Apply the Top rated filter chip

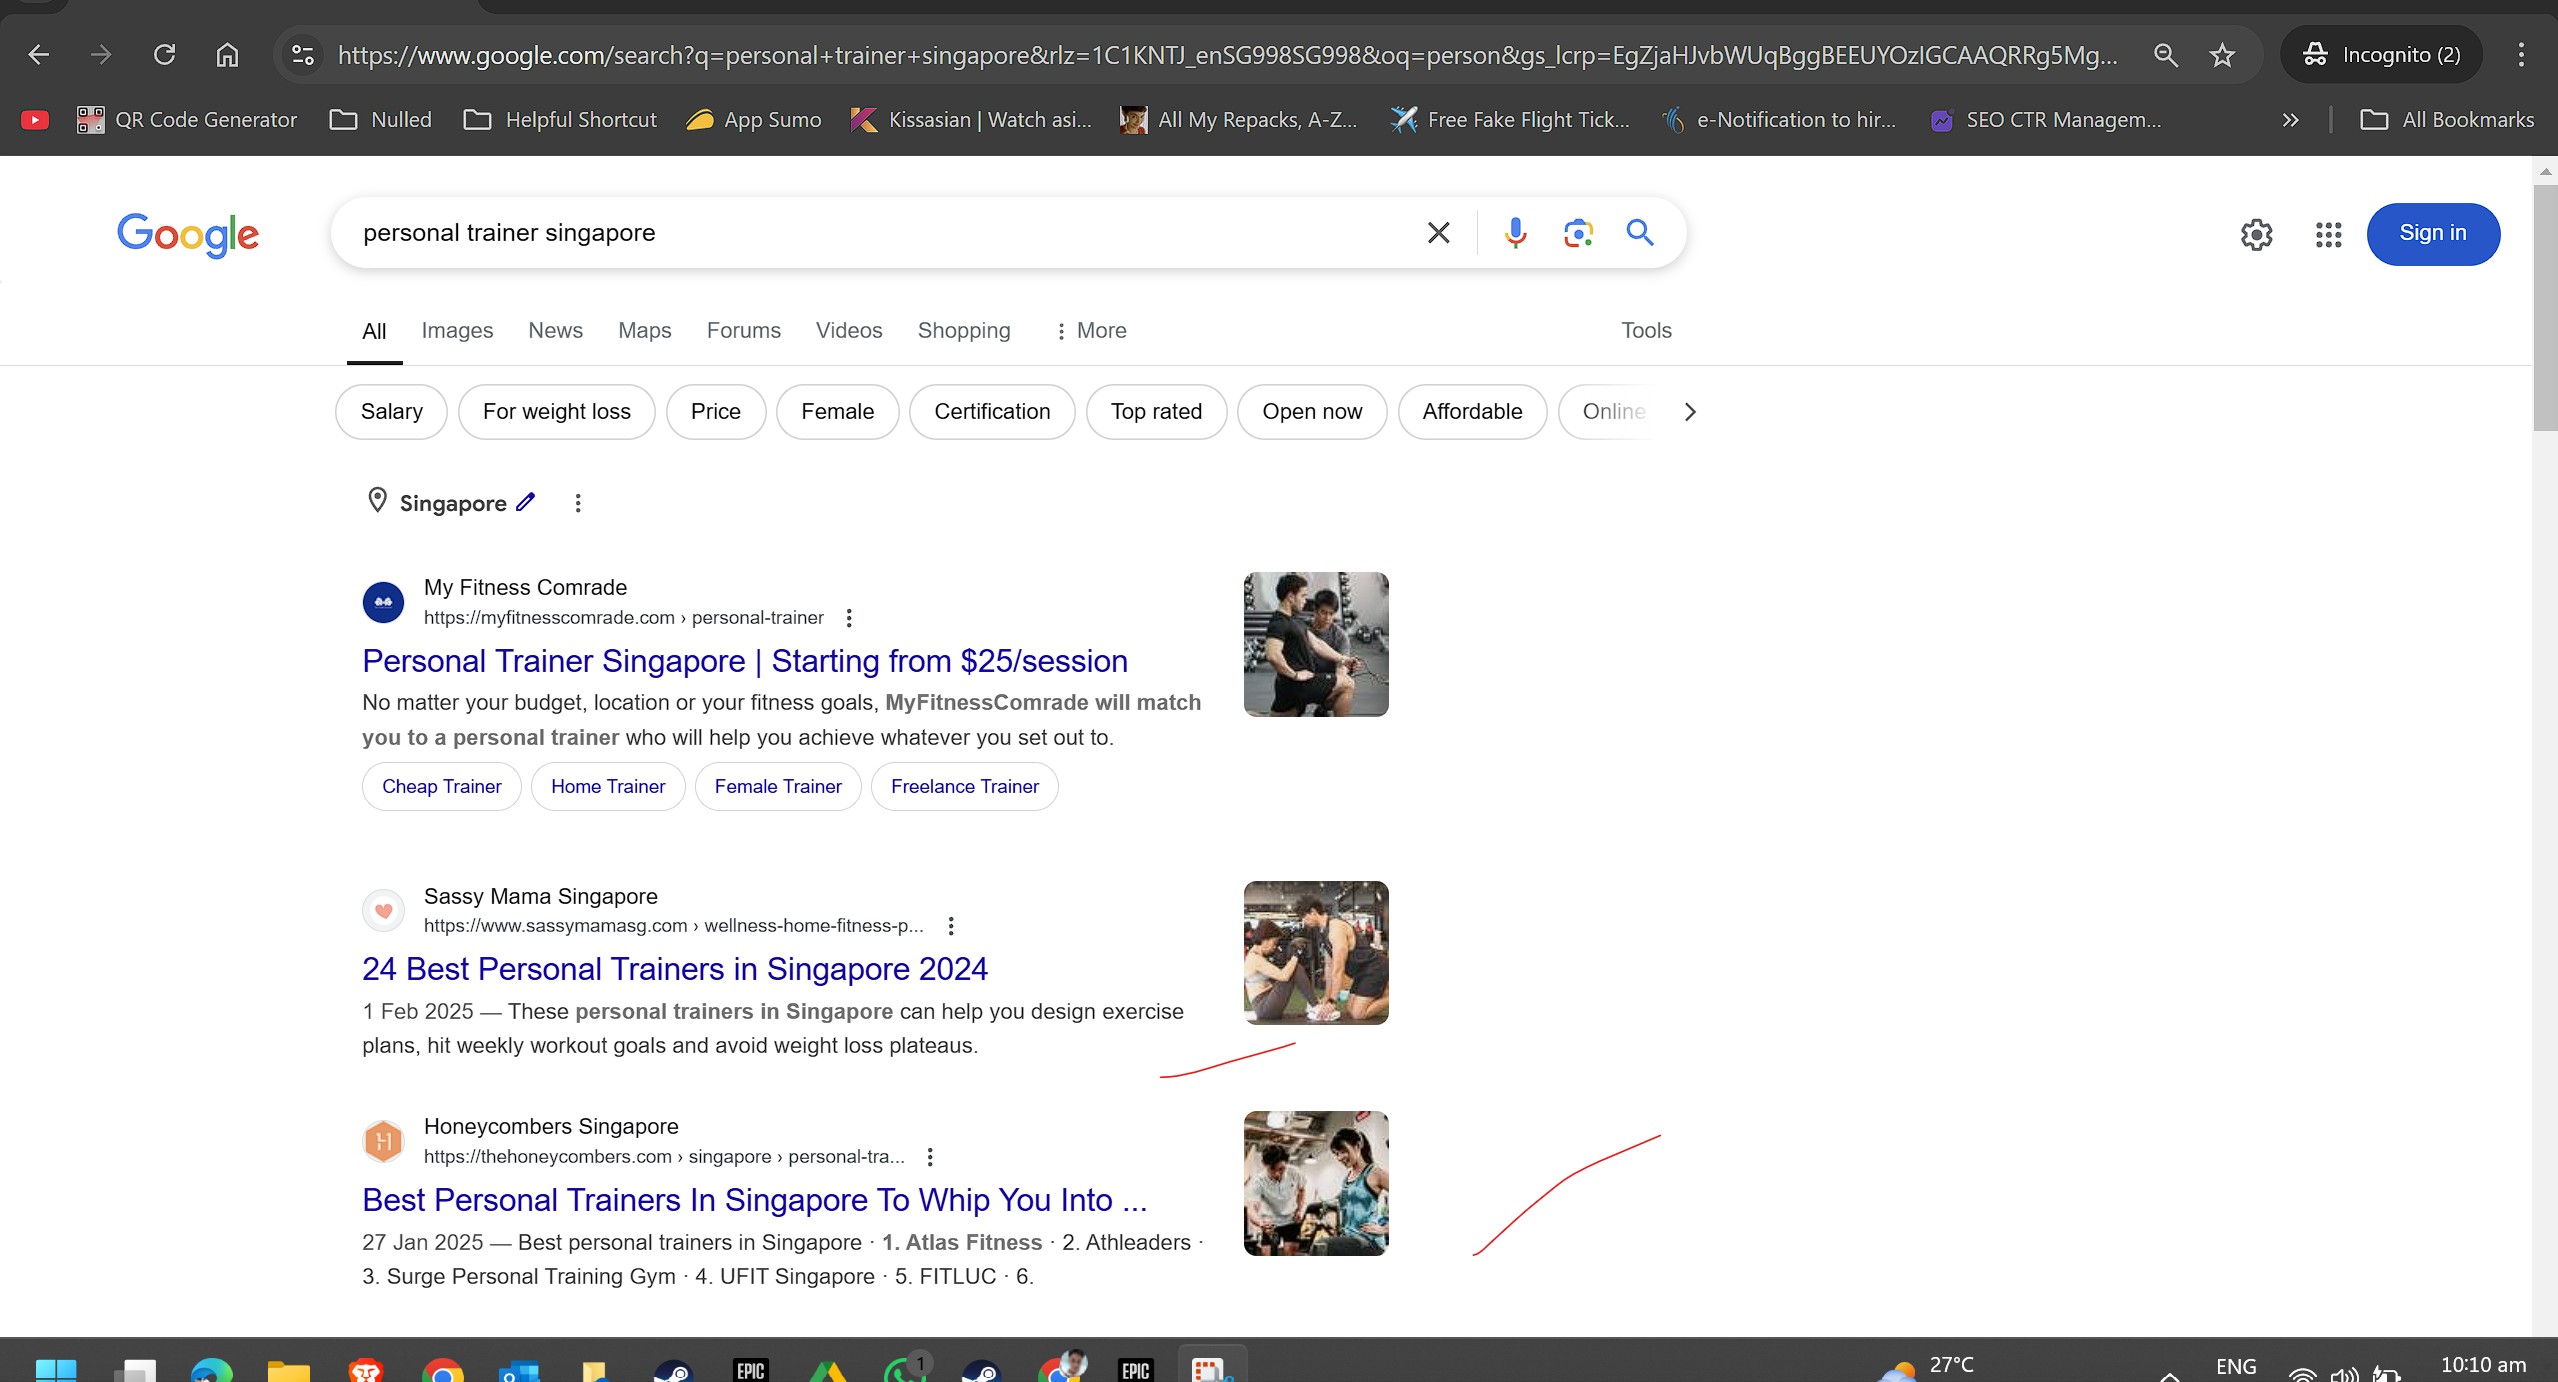1156,411
